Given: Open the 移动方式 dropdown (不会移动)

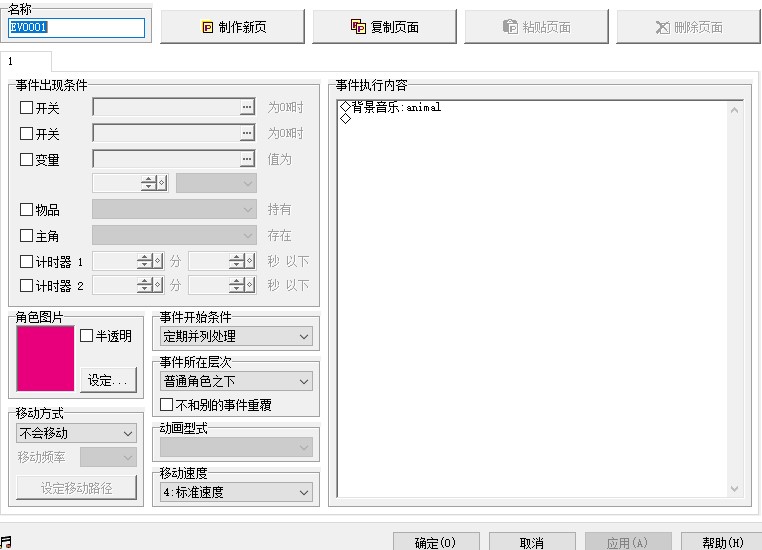Looking at the screenshot, I should tap(76, 433).
